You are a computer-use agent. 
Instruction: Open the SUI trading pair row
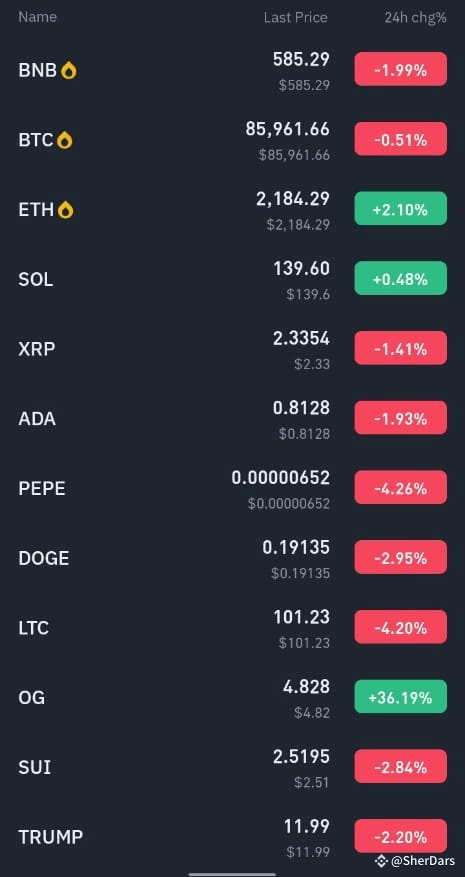[232, 767]
